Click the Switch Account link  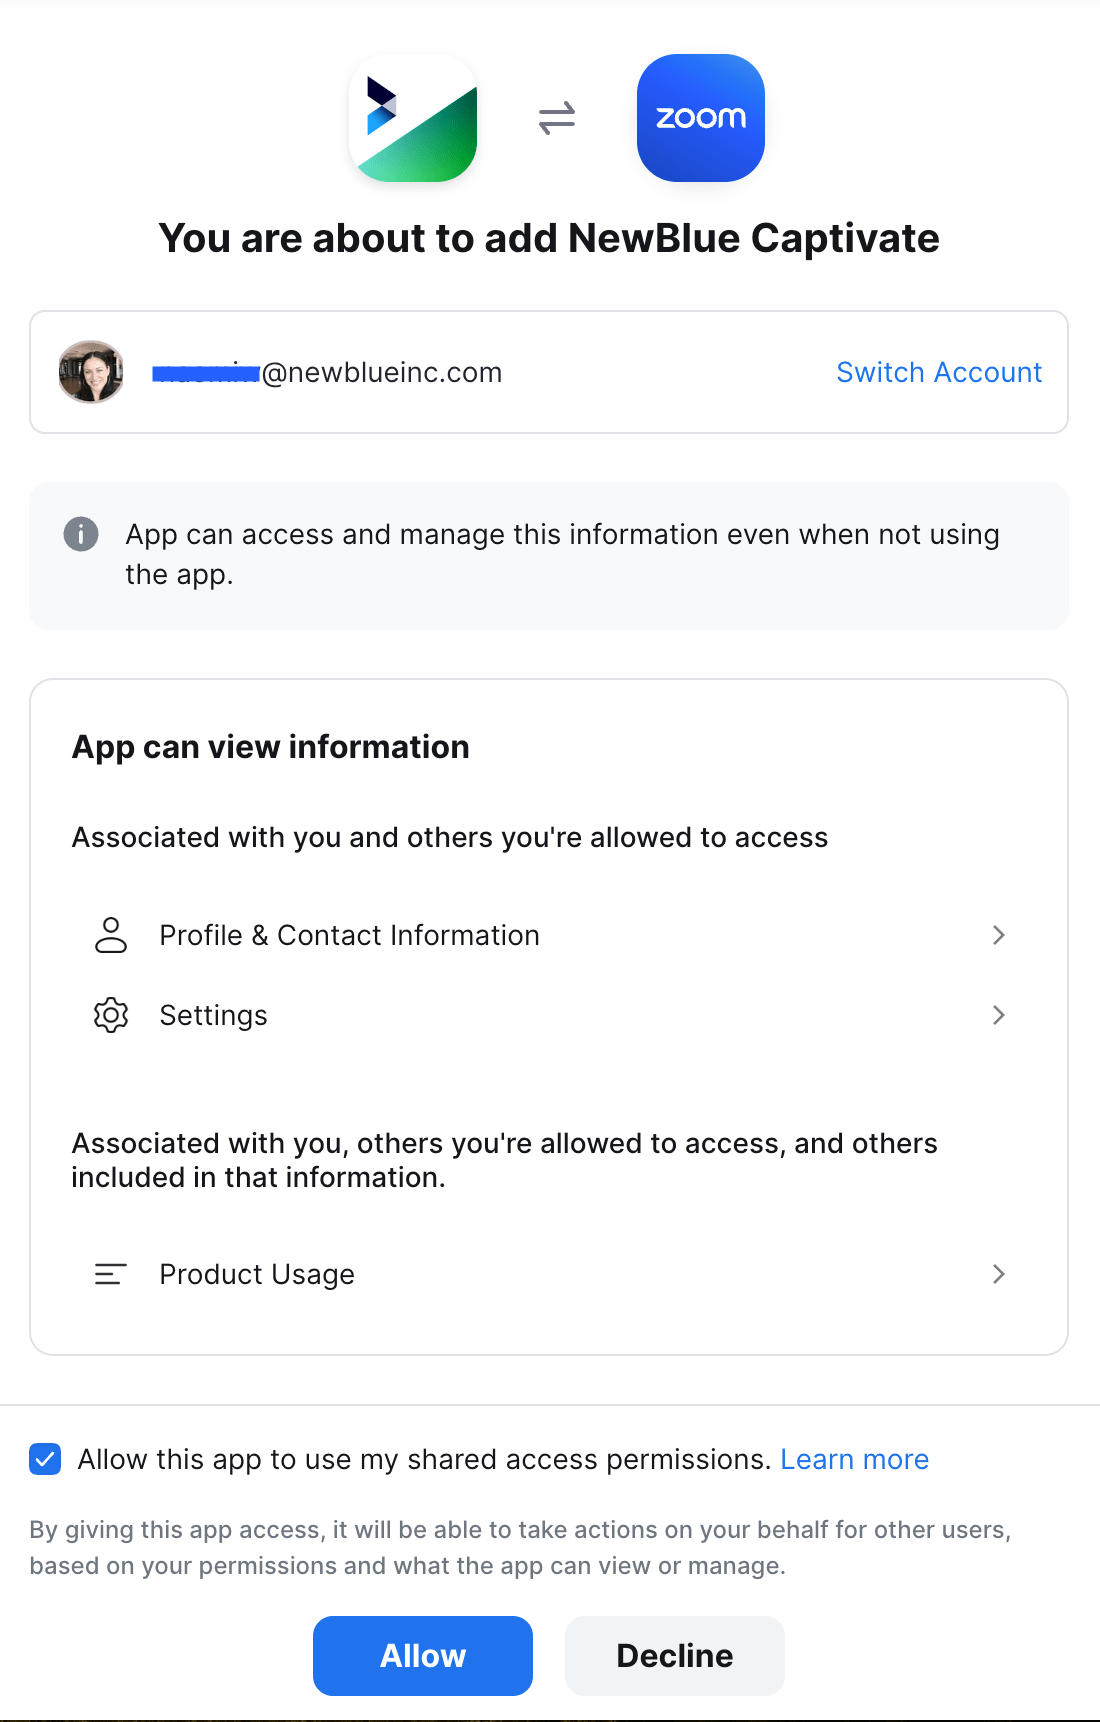[939, 372]
